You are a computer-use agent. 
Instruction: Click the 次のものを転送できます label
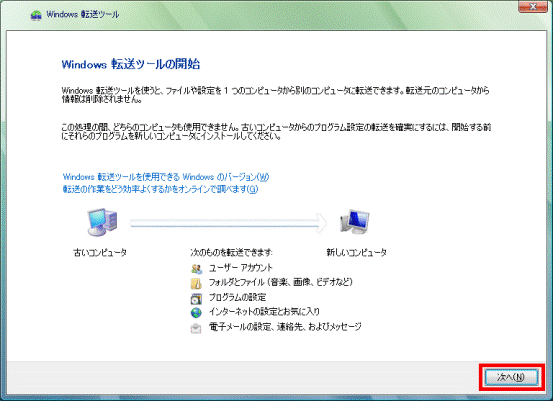[x=231, y=253]
